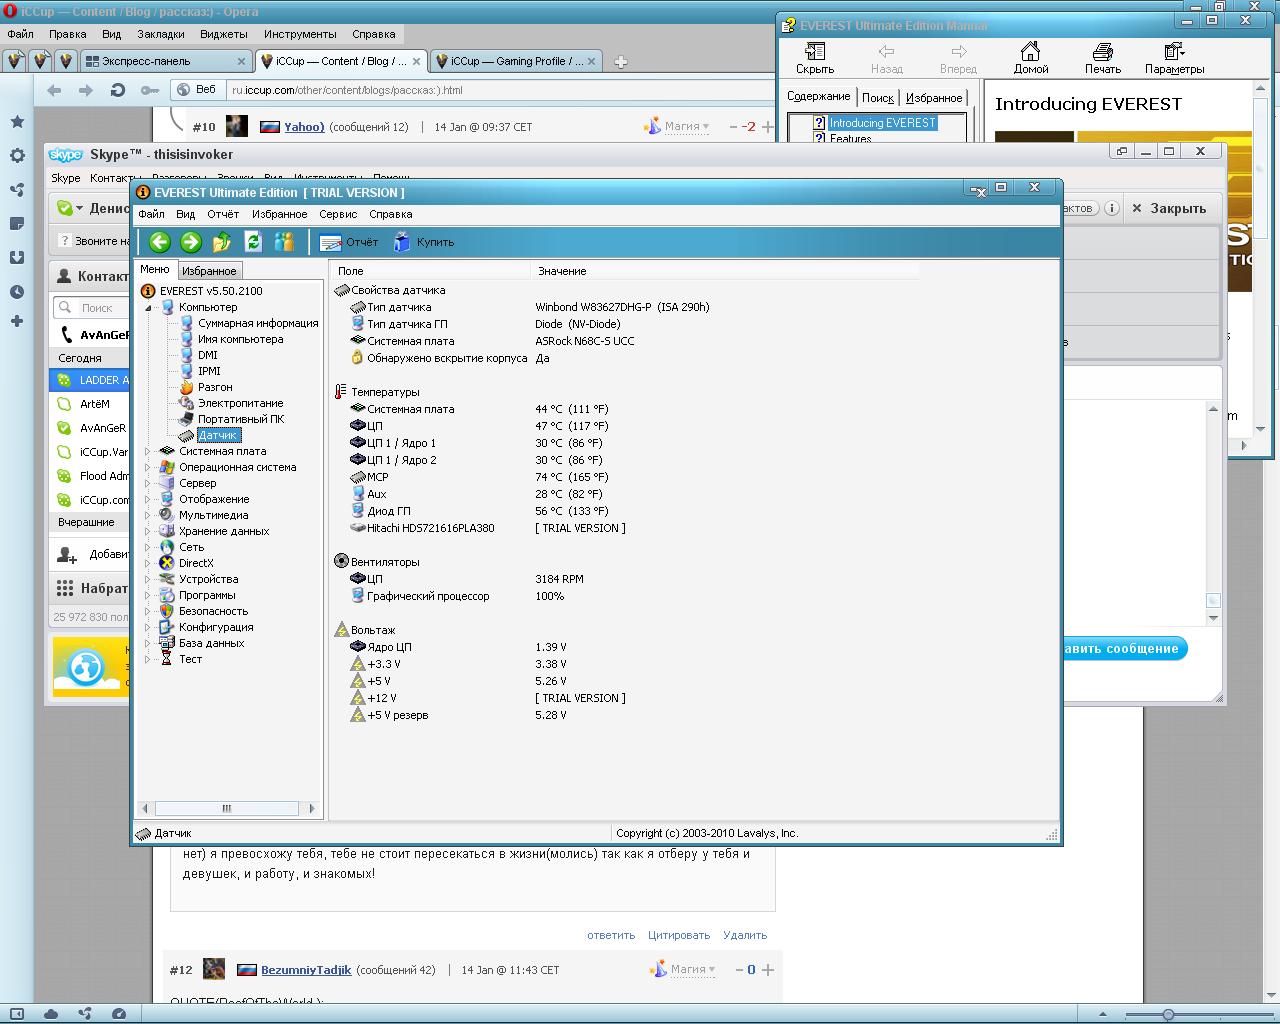Viewport: 1280px width, 1024px height.
Task: Reload the page in Opera
Action: [118, 90]
